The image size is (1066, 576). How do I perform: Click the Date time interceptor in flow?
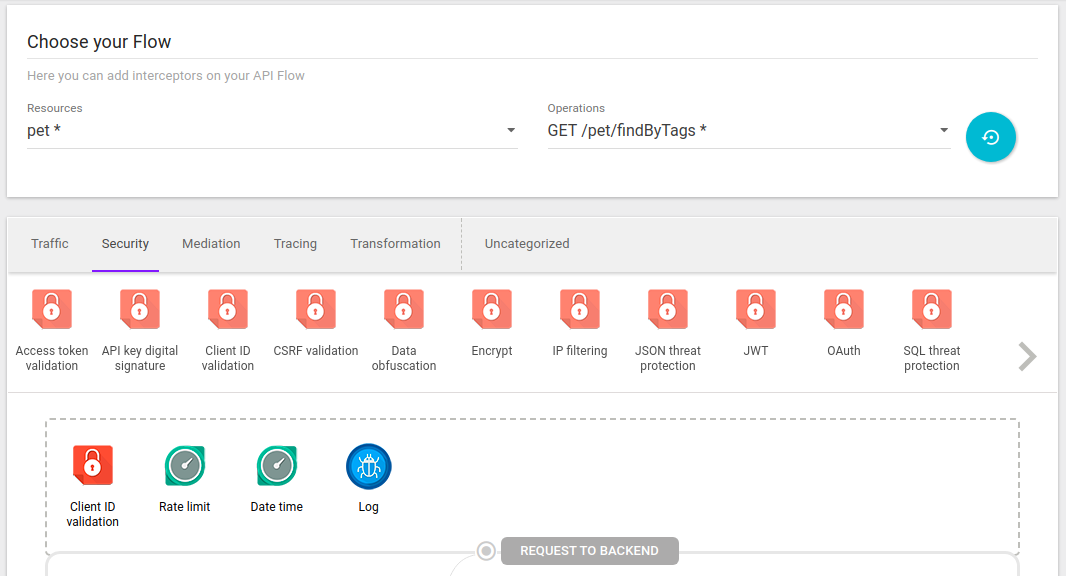click(277, 466)
